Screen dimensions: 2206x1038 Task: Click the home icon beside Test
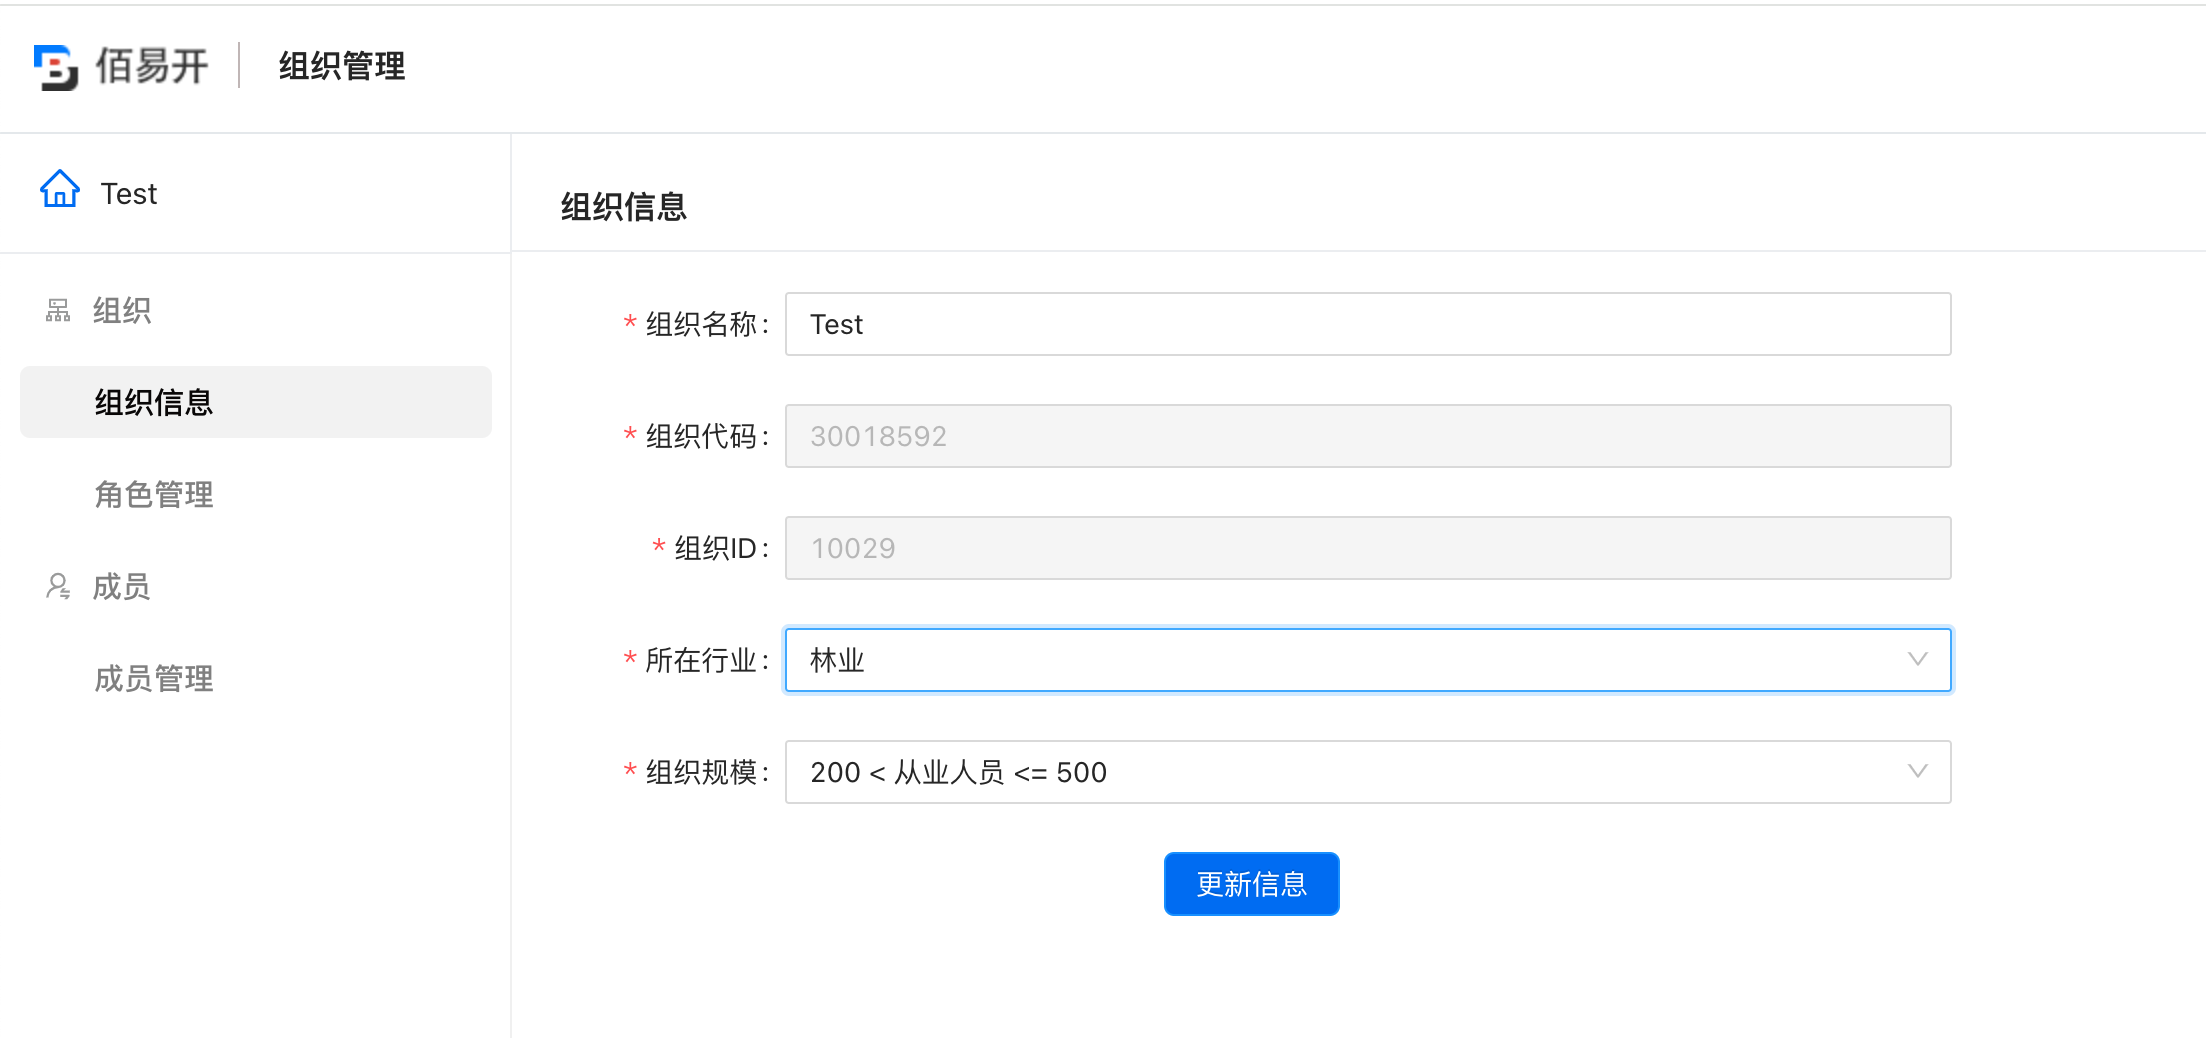(60, 188)
